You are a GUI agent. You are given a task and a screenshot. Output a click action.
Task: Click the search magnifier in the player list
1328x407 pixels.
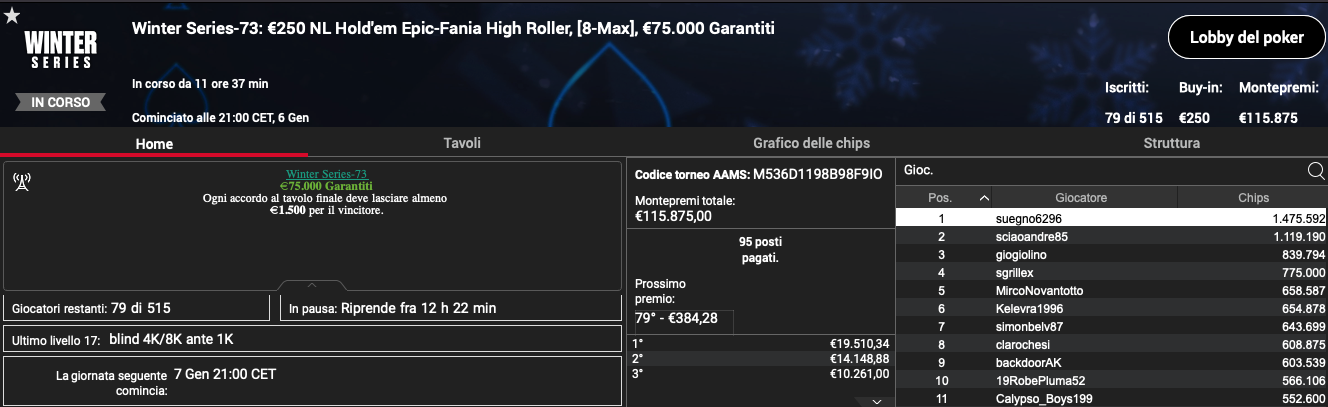(x=1315, y=171)
